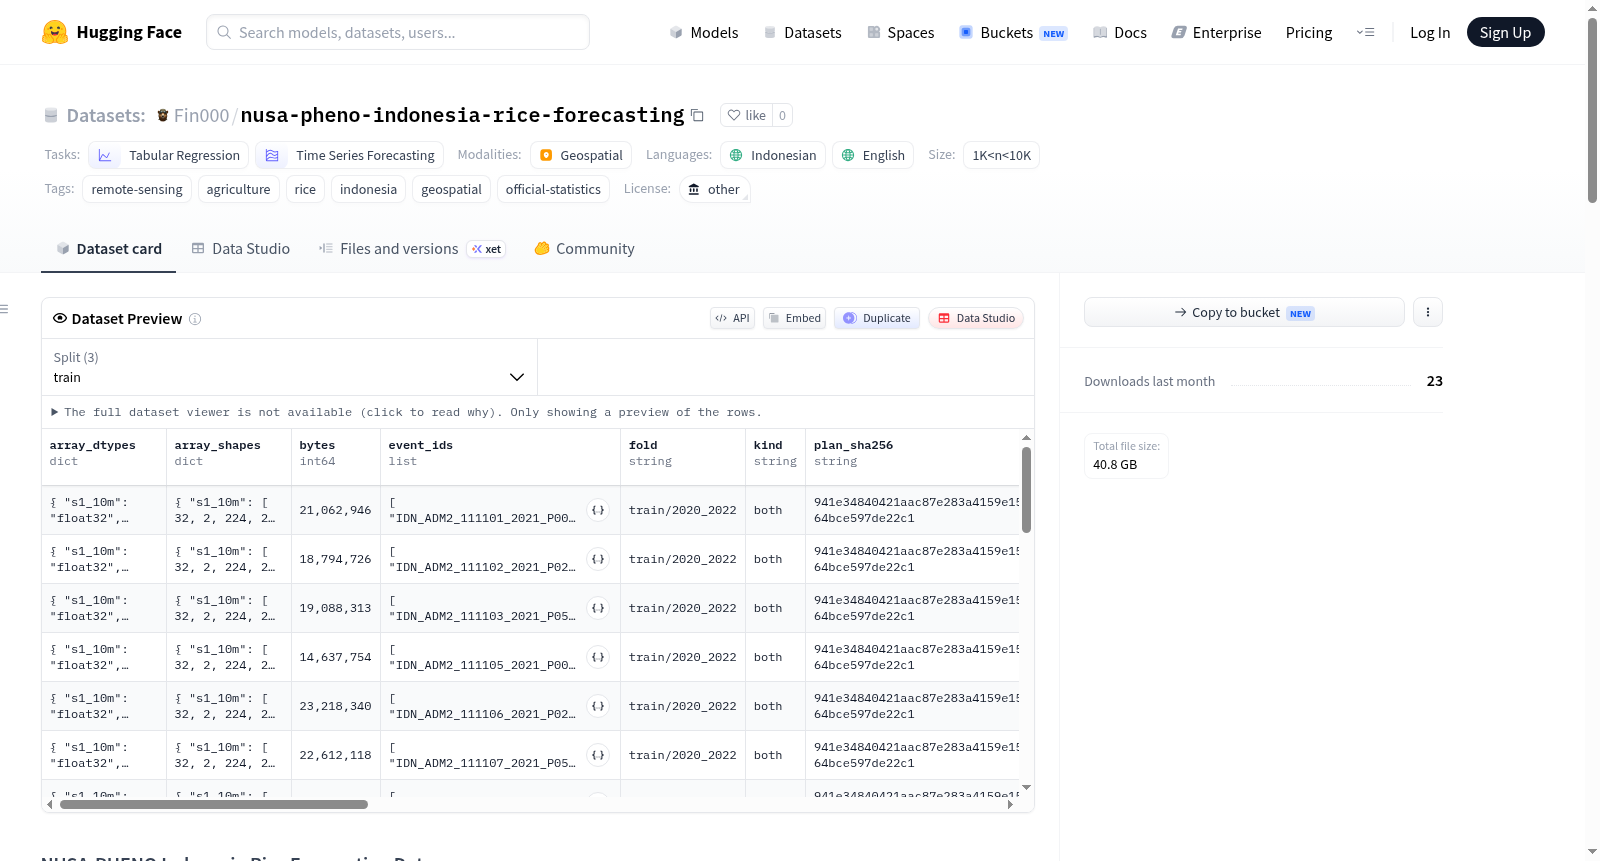This screenshot has height=861, width=1600.
Task: Duplicate this dataset
Action: coord(877,318)
